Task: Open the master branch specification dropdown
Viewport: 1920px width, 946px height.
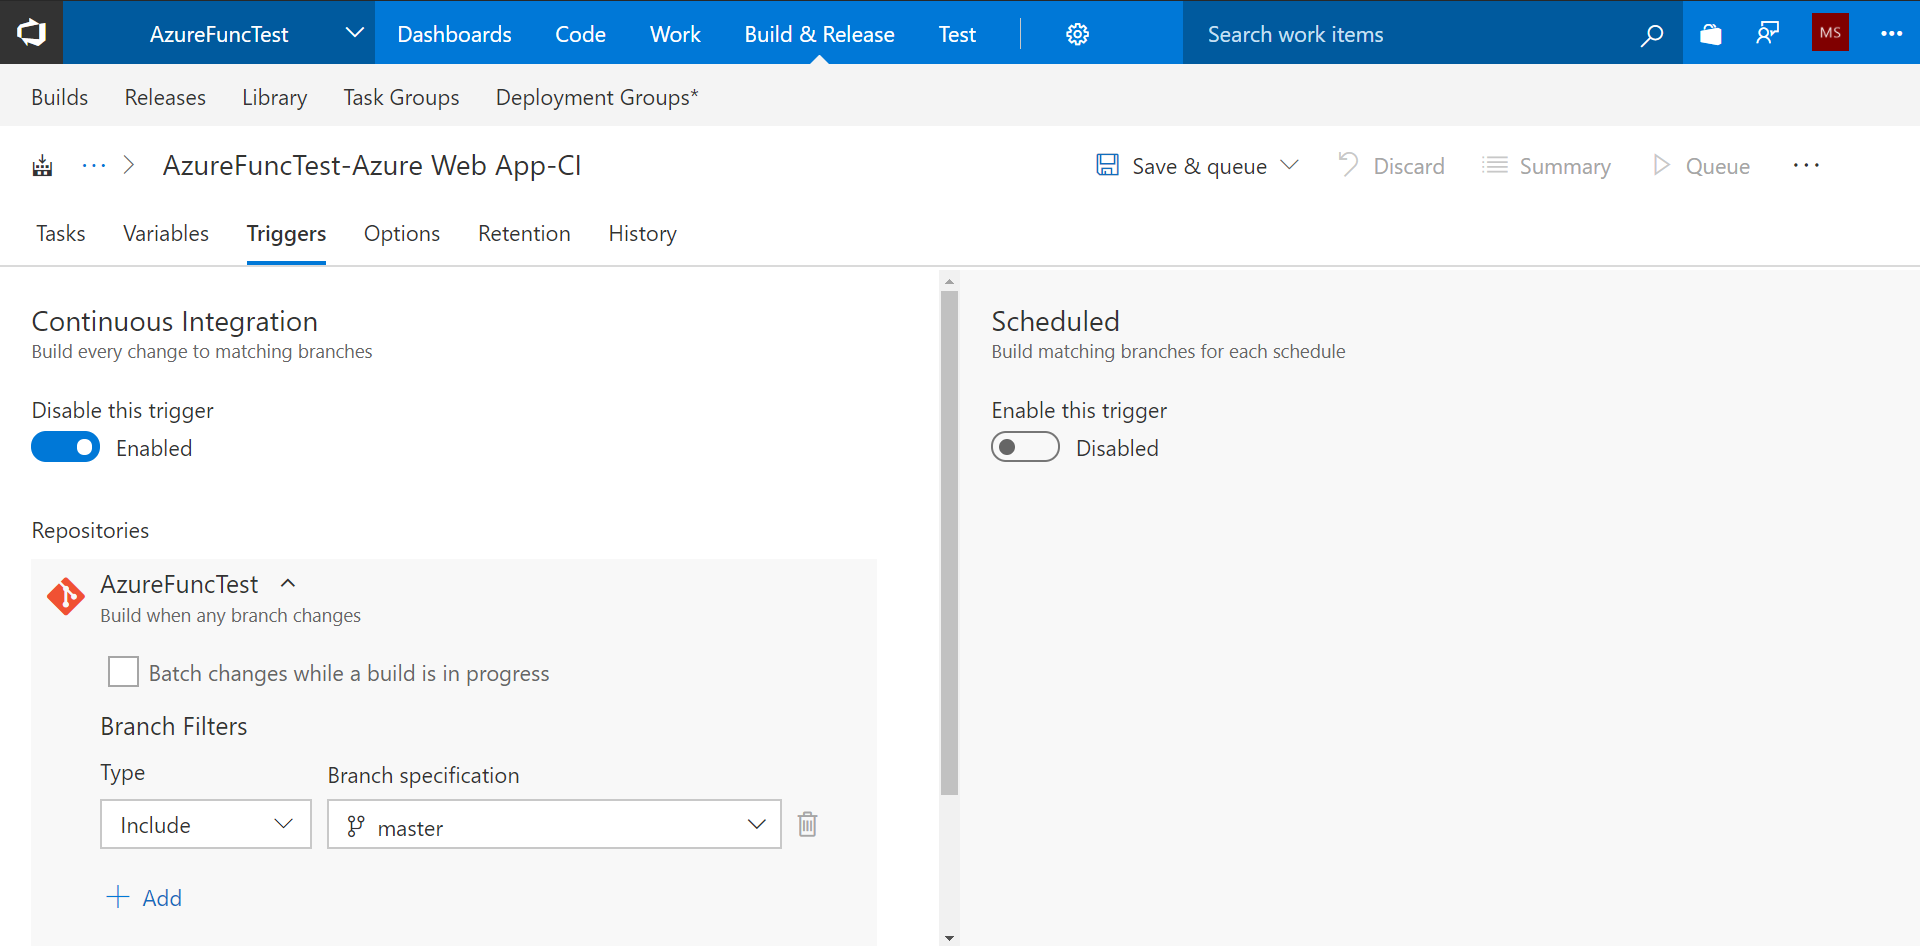Action: coord(554,824)
